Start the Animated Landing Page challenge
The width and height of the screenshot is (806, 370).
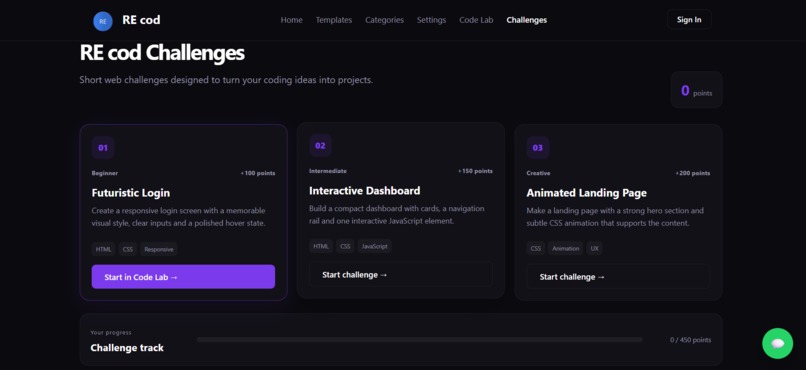(618, 276)
